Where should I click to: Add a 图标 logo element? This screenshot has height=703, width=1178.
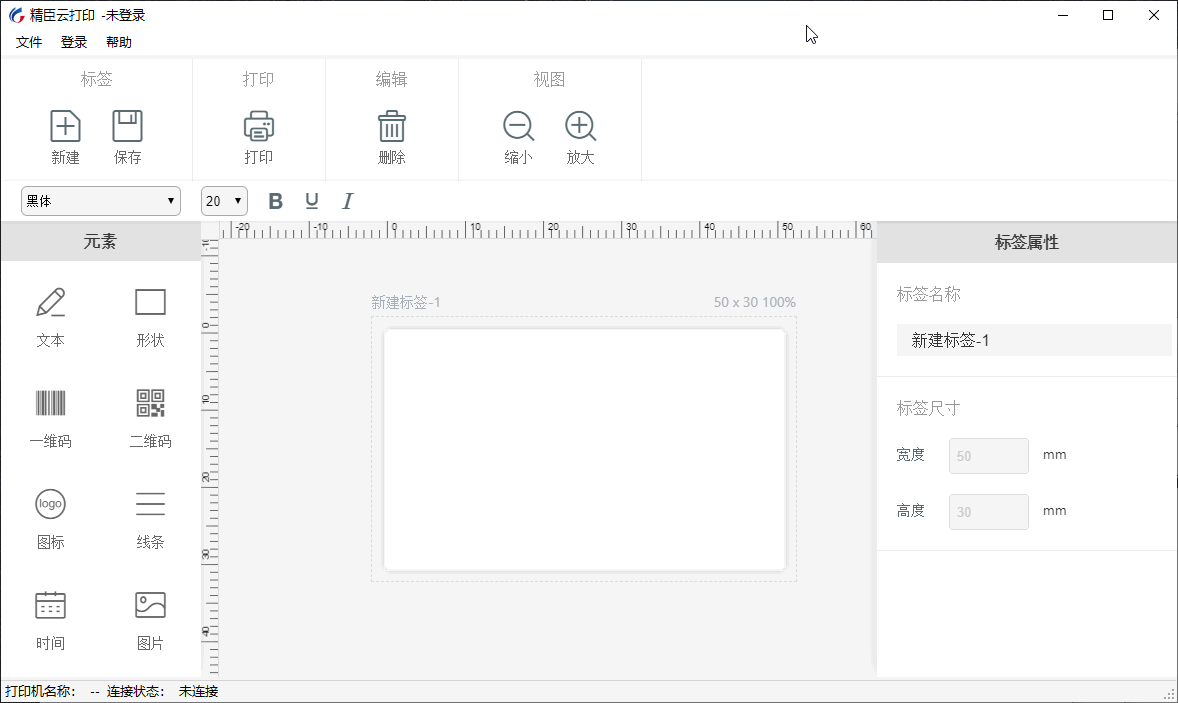pyautogui.click(x=50, y=519)
